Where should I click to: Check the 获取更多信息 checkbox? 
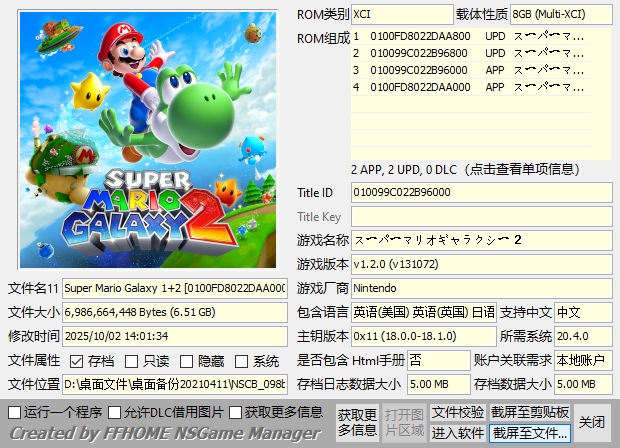point(236,412)
